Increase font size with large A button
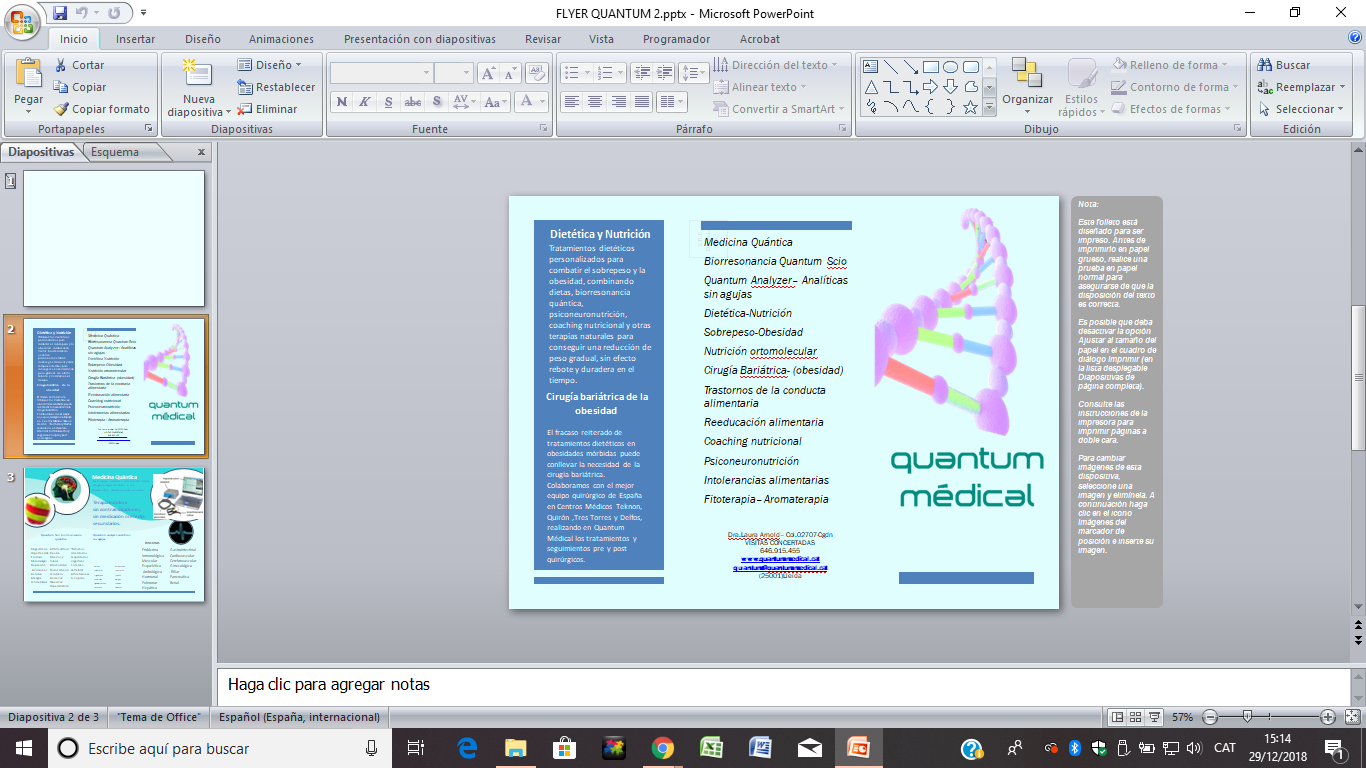This screenshot has height=768, width=1366. (x=487, y=73)
